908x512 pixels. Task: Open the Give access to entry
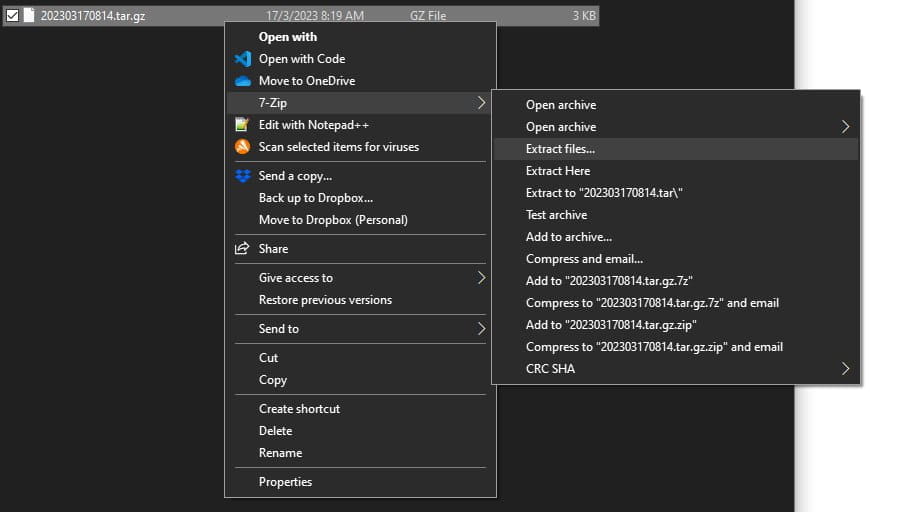pos(359,277)
